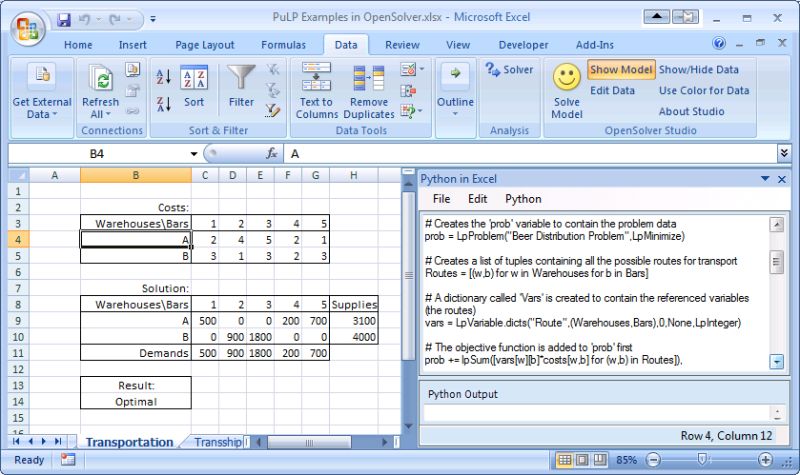Go to the last sheet tab arrow
This screenshot has height=475, width=800.
tap(58, 442)
